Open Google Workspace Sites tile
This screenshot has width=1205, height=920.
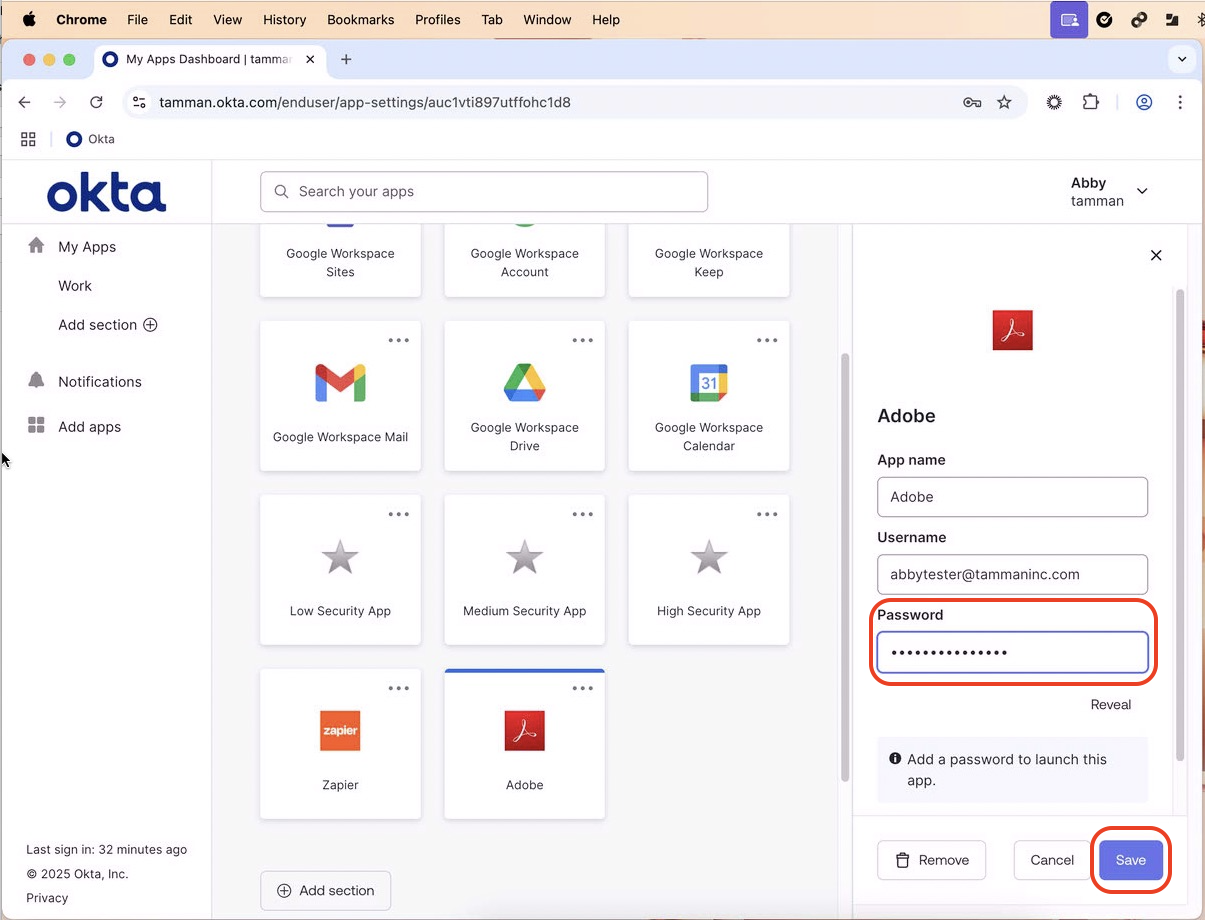click(x=340, y=260)
